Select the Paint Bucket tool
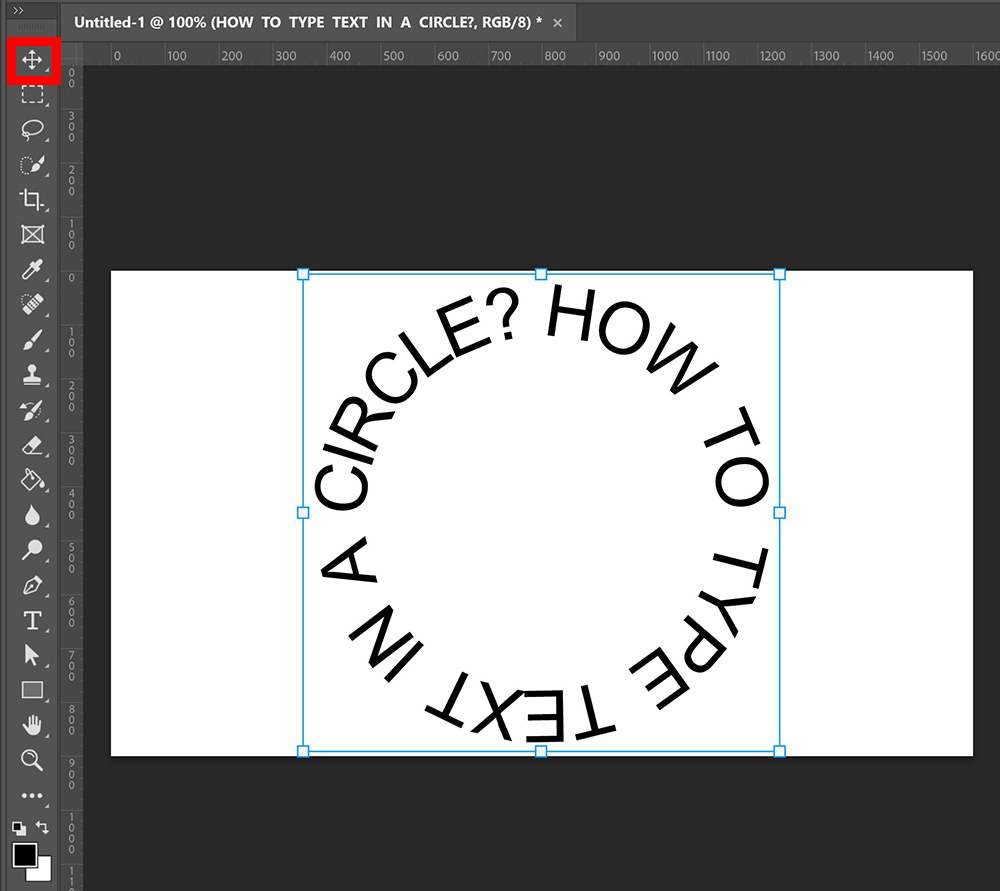 coord(32,480)
